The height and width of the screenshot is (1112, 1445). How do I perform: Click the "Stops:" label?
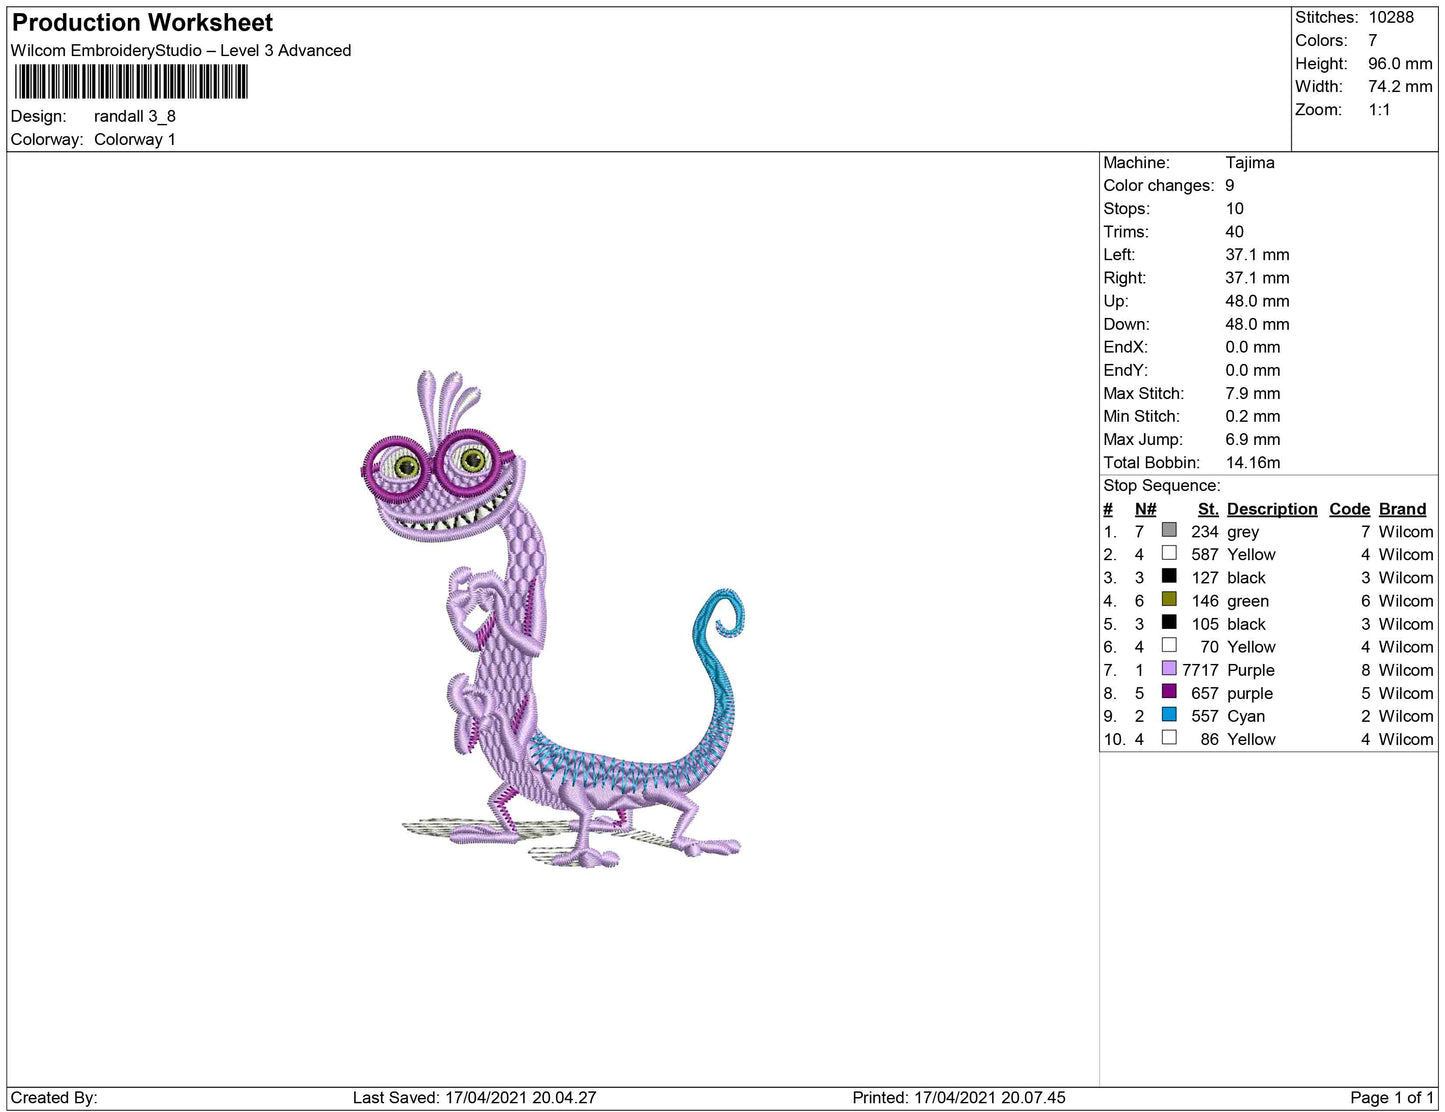(1126, 208)
